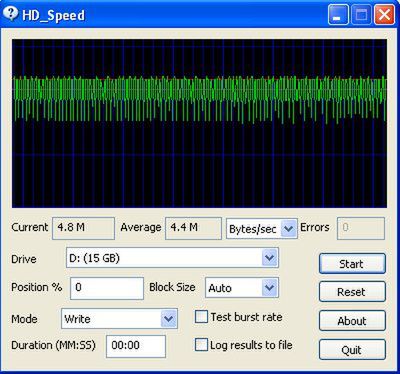Open the About dialog
The width and height of the screenshot is (400, 374).
tap(352, 321)
